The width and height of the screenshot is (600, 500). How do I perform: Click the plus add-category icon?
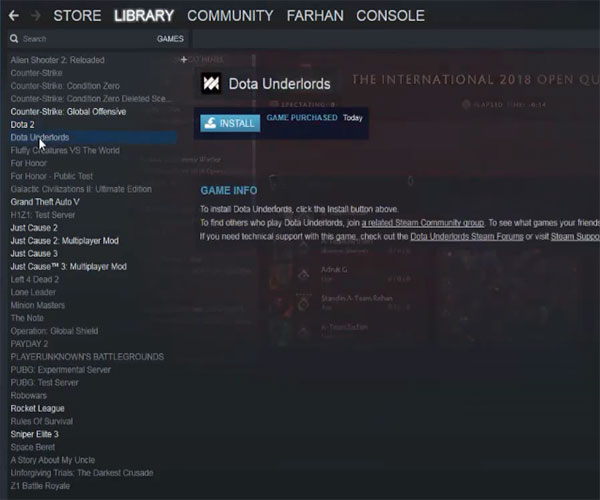184,60
